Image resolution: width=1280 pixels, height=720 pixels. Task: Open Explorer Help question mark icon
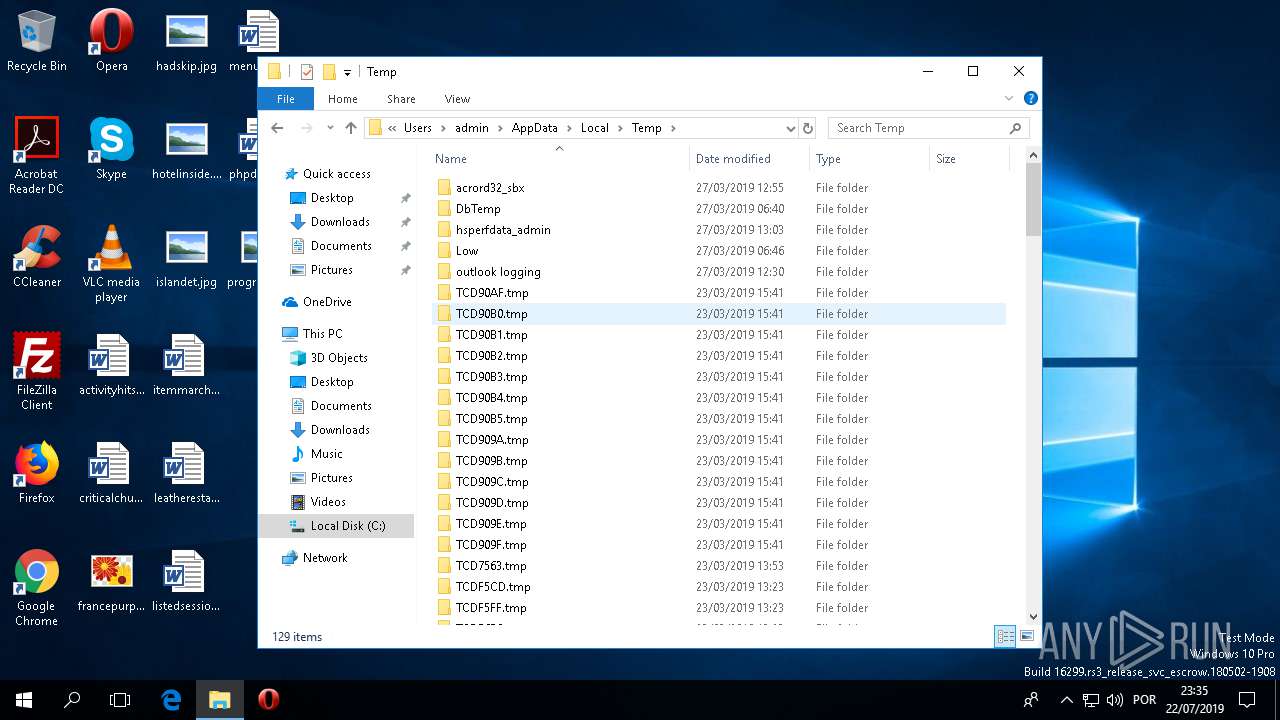pos(1031,99)
